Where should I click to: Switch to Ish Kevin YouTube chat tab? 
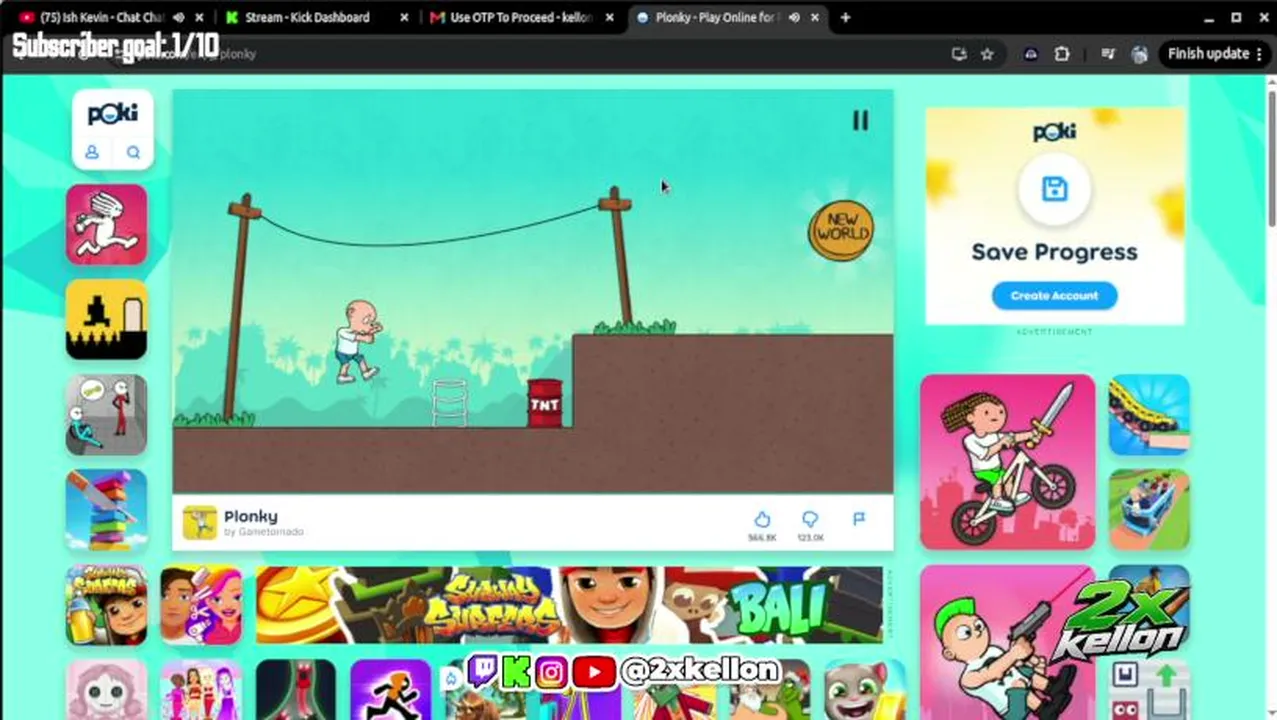point(100,17)
